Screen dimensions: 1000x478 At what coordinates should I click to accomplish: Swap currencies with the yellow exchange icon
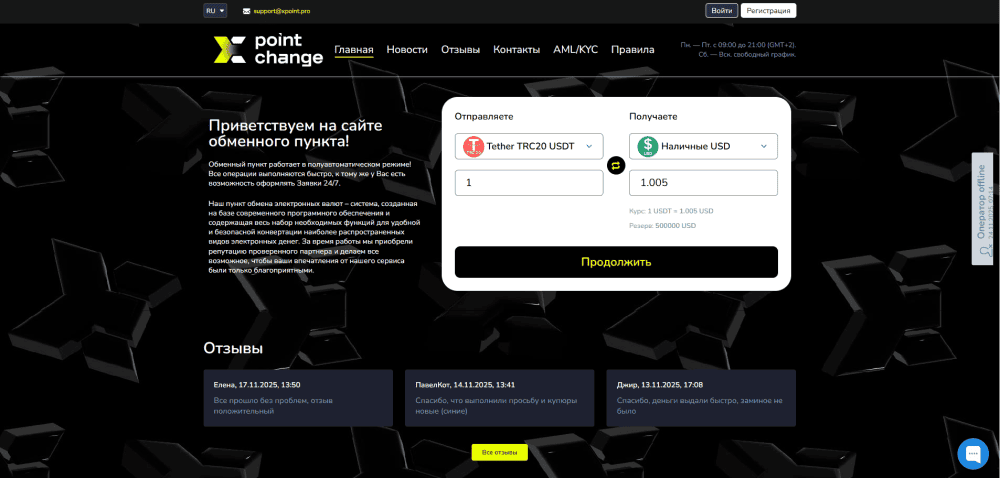click(616, 165)
